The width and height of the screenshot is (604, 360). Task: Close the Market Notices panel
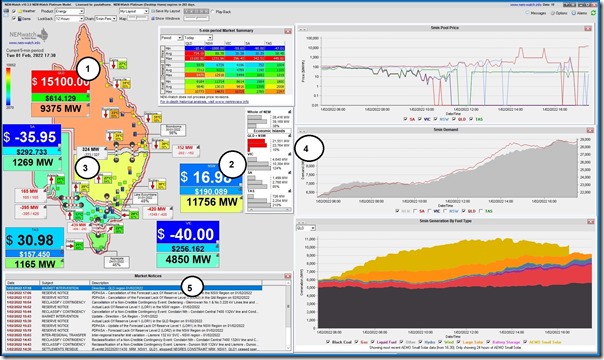click(287, 276)
